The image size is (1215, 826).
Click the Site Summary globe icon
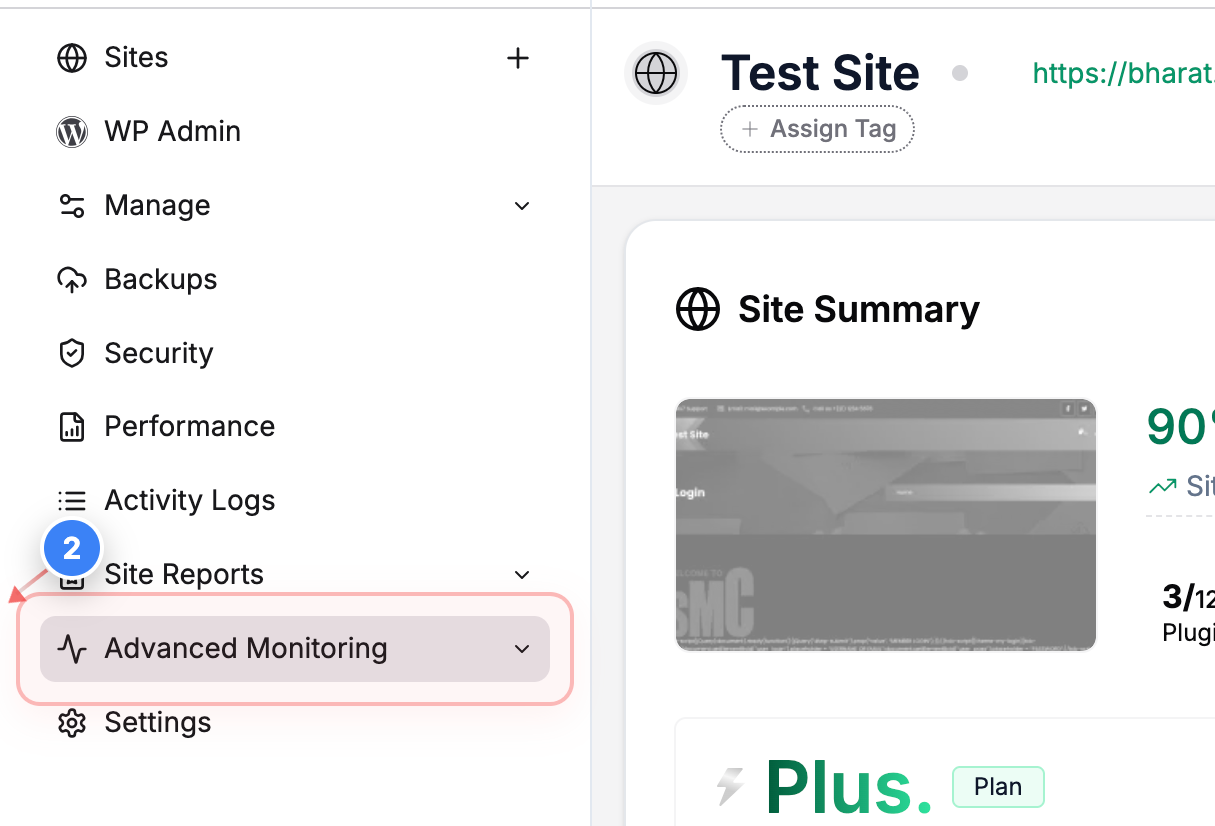coord(698,309)
